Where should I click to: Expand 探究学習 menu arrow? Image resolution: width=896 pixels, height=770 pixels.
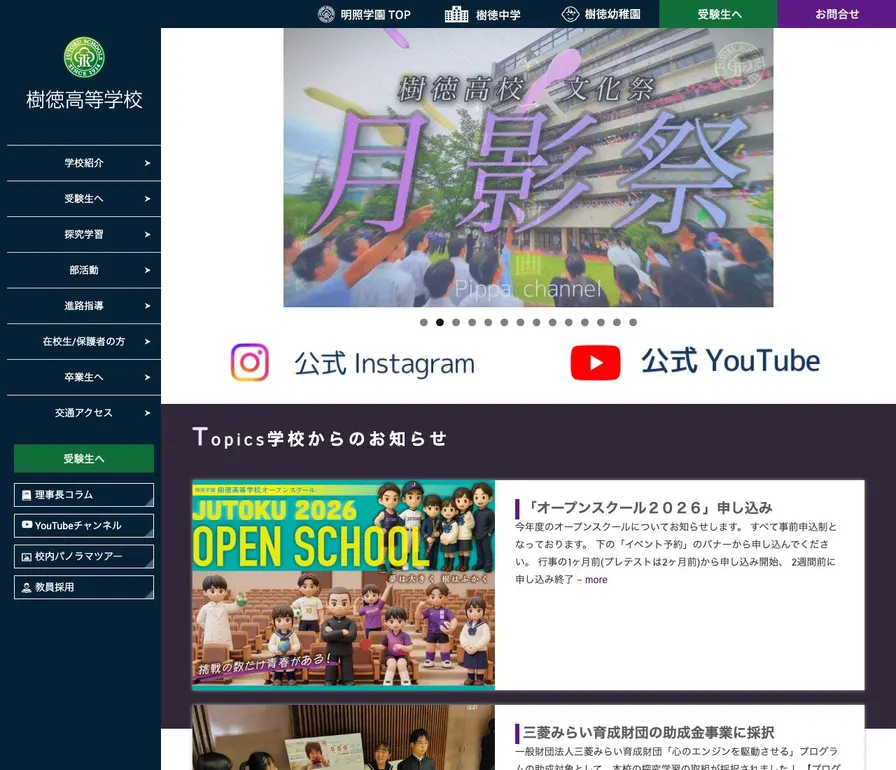[147, 234]
